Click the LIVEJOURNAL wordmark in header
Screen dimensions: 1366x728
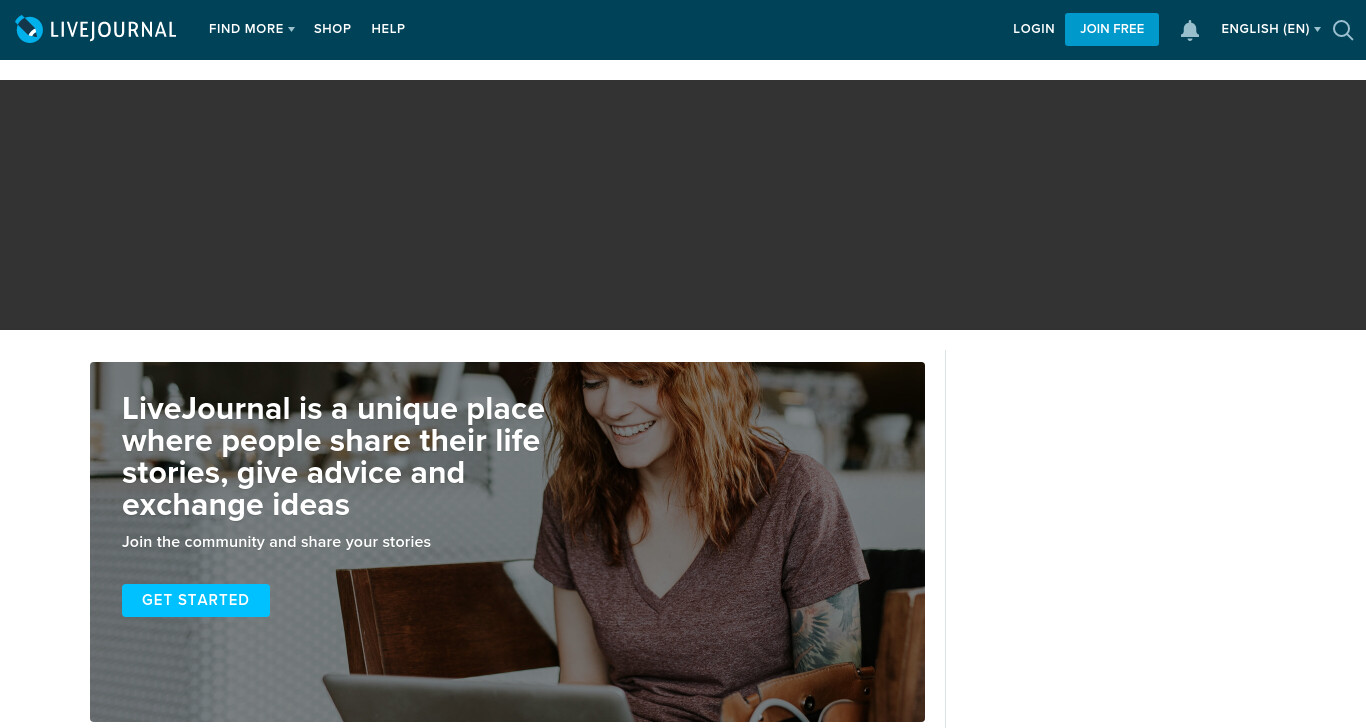point(113,30)
